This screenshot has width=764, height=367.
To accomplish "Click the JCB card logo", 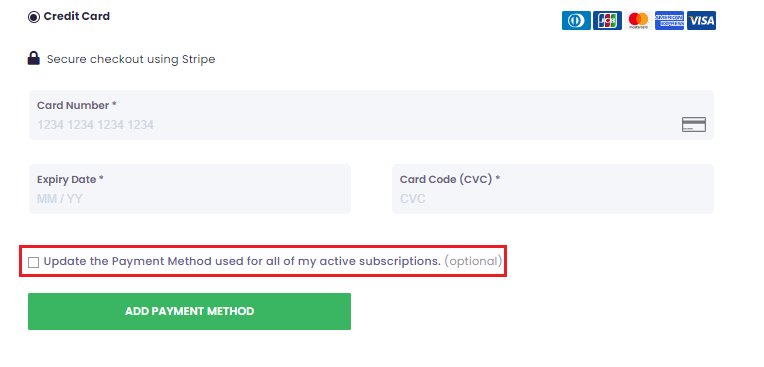I will [x=607, y=20].
